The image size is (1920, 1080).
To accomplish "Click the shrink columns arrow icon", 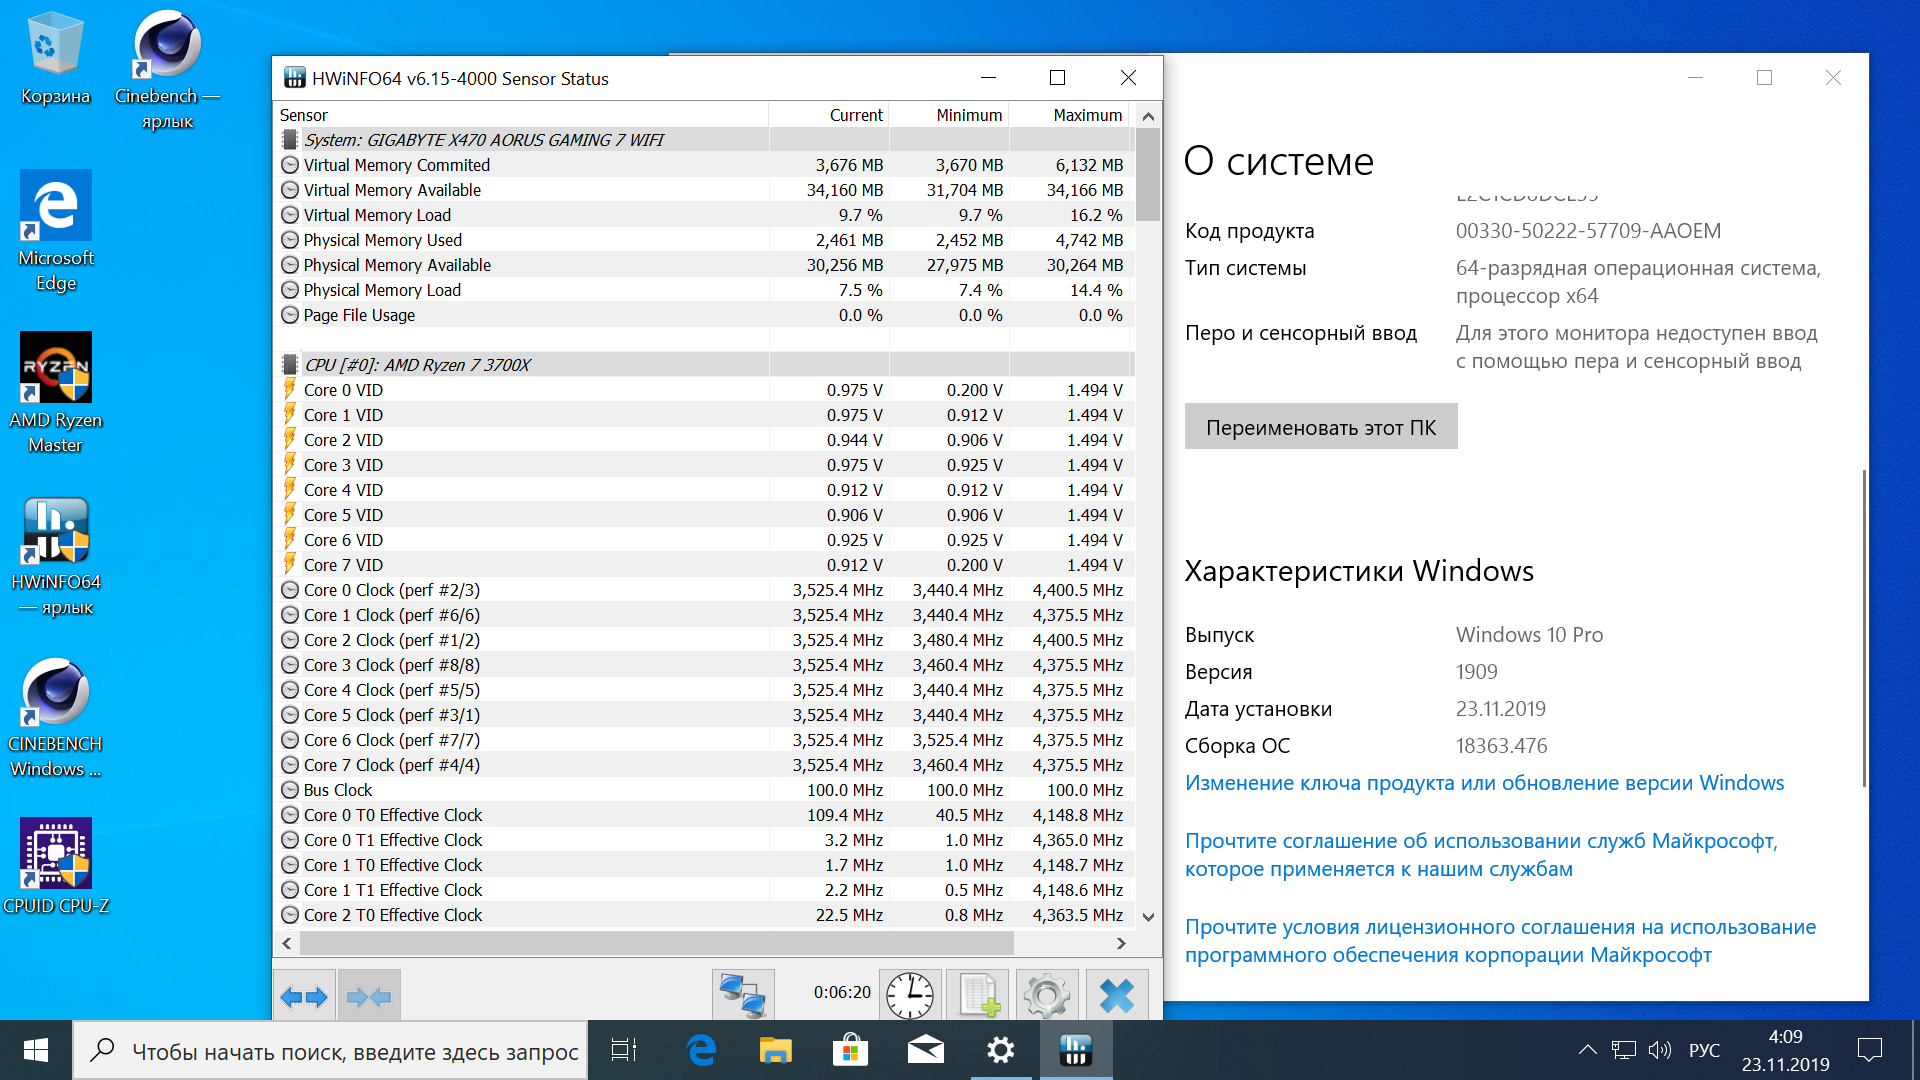I will pyautogui.click(x=369, y=996).
